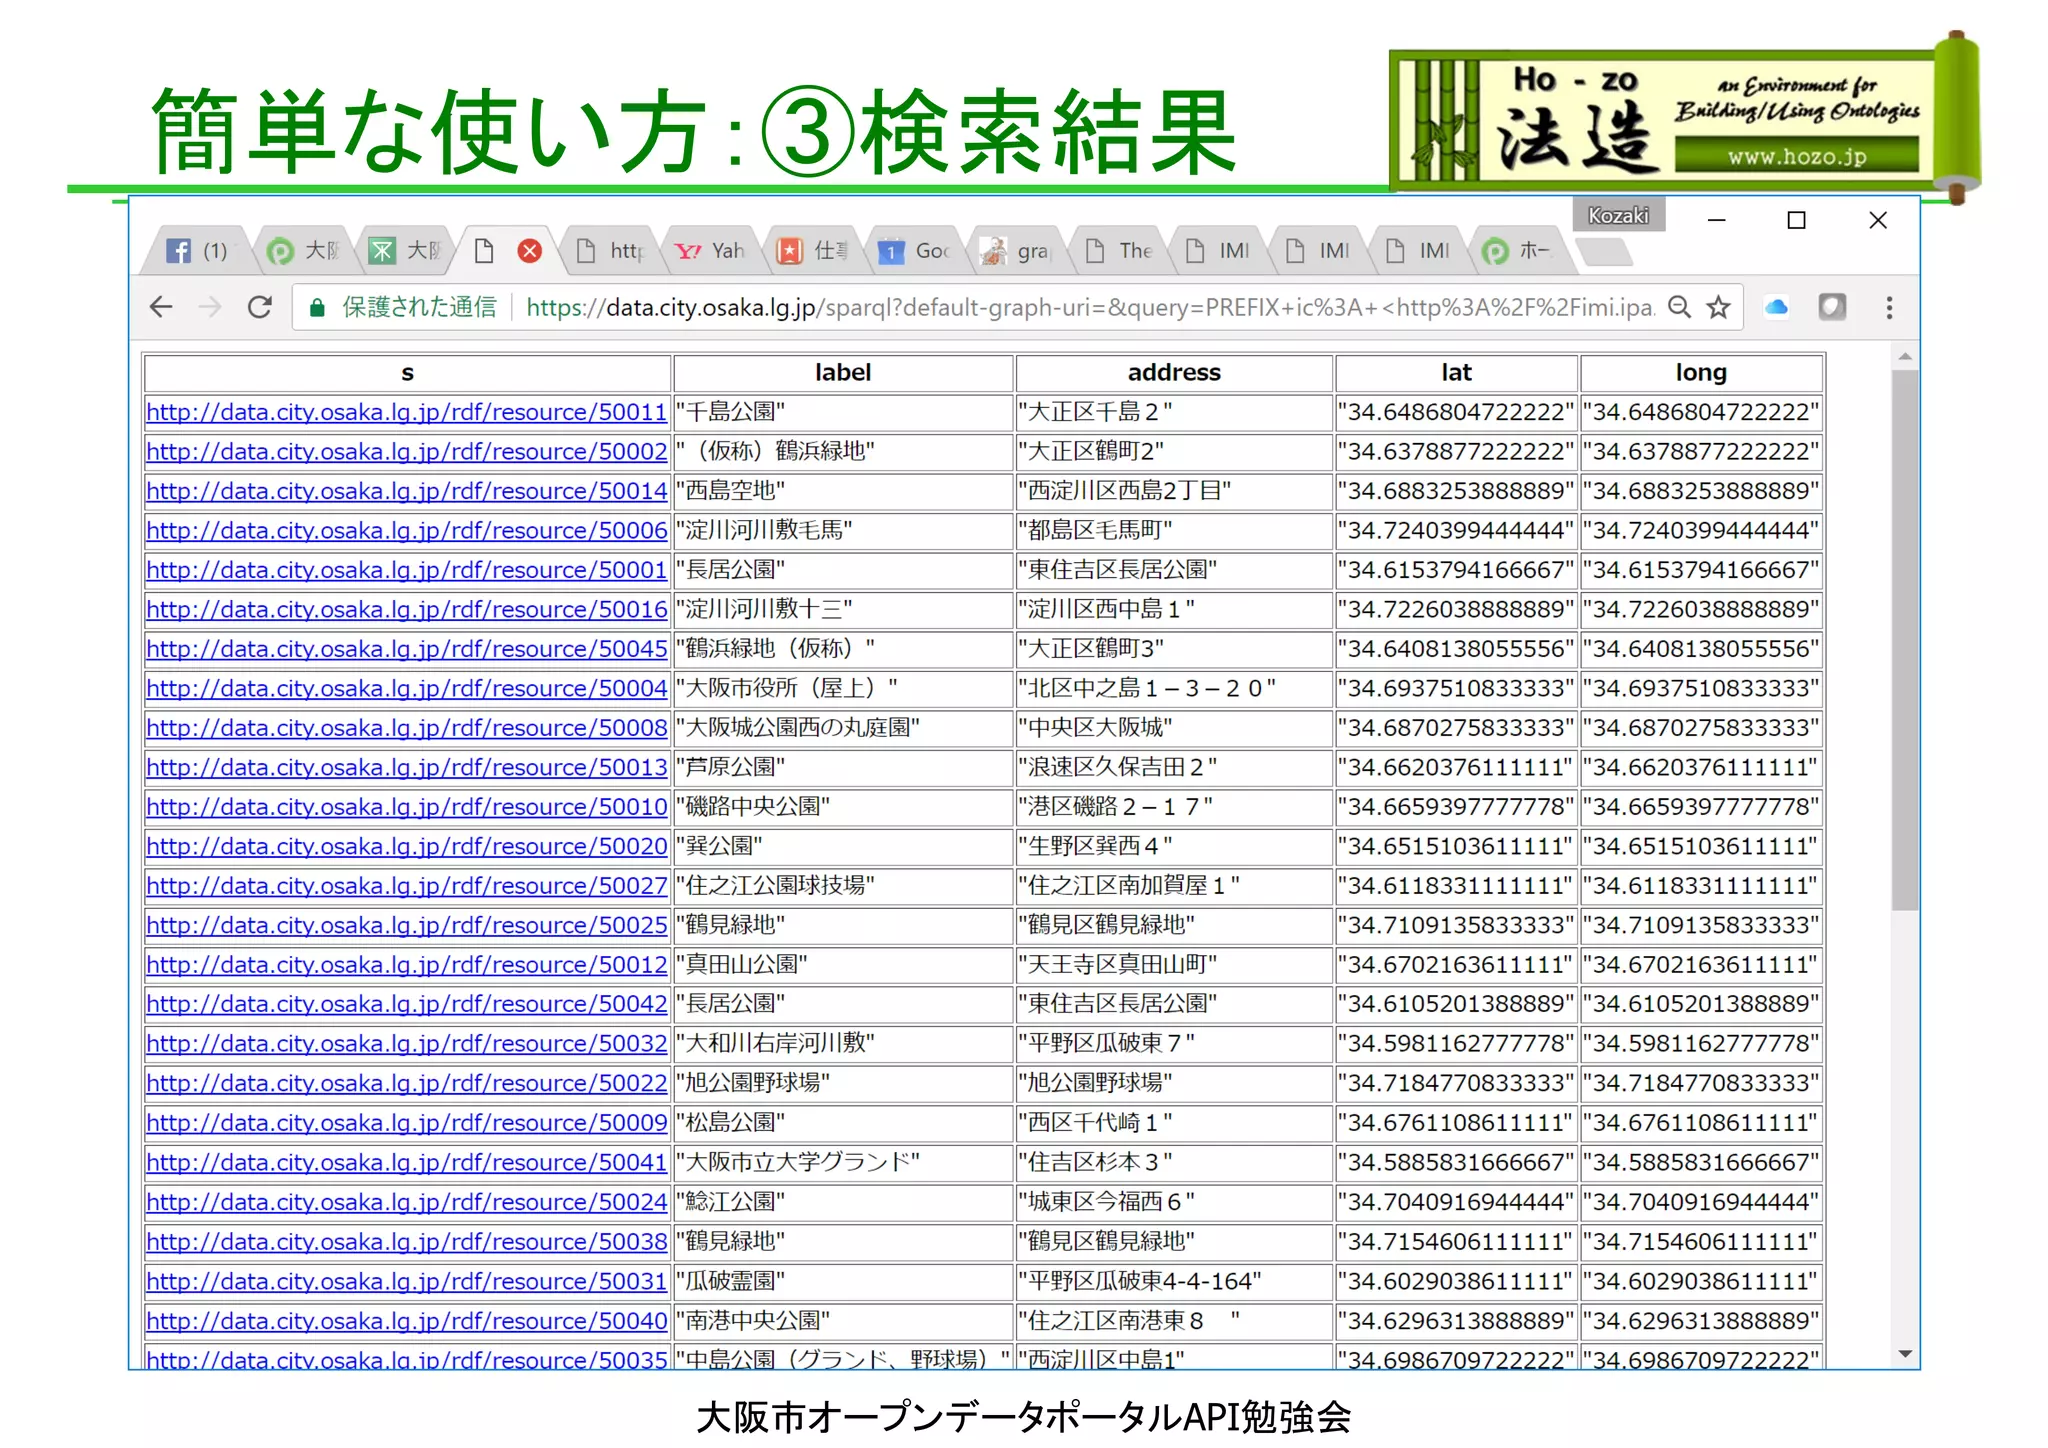Open resource link 50027
The width and height of the screenshot is (2048, 1448).
point(406,886)
